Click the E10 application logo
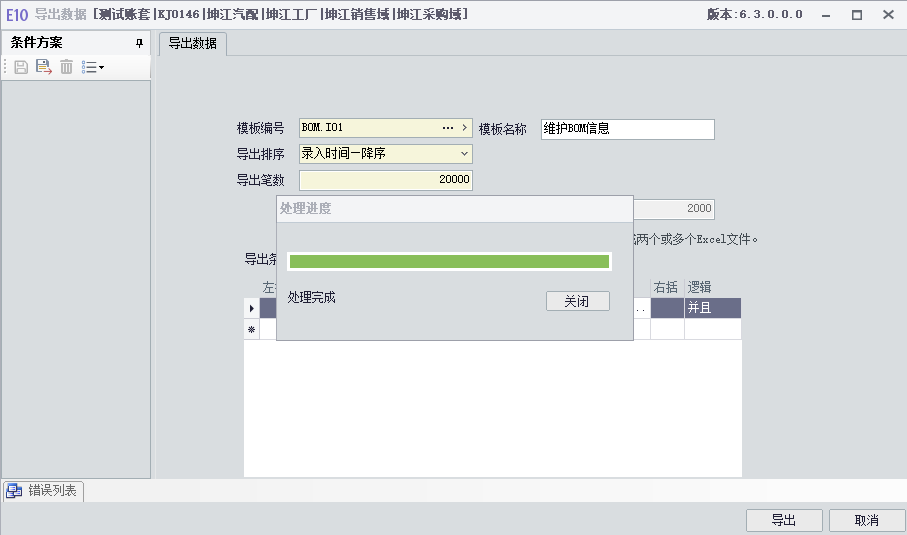This screenshot has width=907, height=535. 16,14
